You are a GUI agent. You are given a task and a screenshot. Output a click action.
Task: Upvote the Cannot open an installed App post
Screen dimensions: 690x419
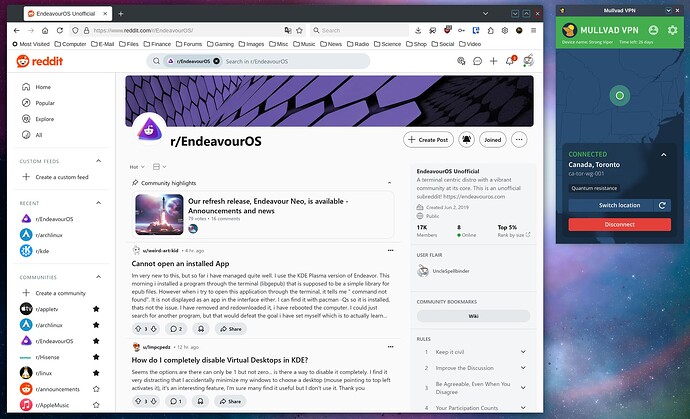(138, 329)
